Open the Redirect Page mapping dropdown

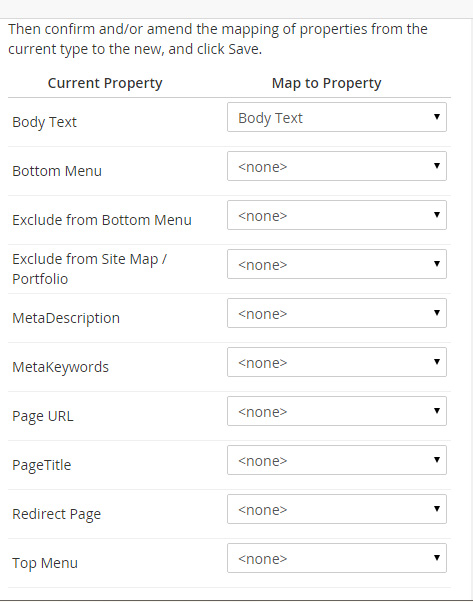(x=337, y=509)
